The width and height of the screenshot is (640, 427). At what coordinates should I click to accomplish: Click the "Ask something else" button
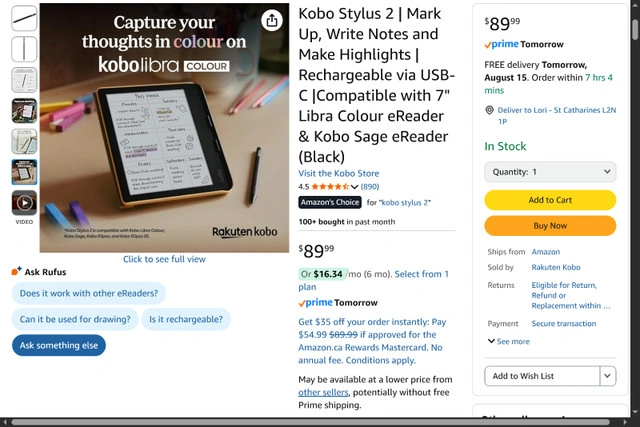[59, 345]
